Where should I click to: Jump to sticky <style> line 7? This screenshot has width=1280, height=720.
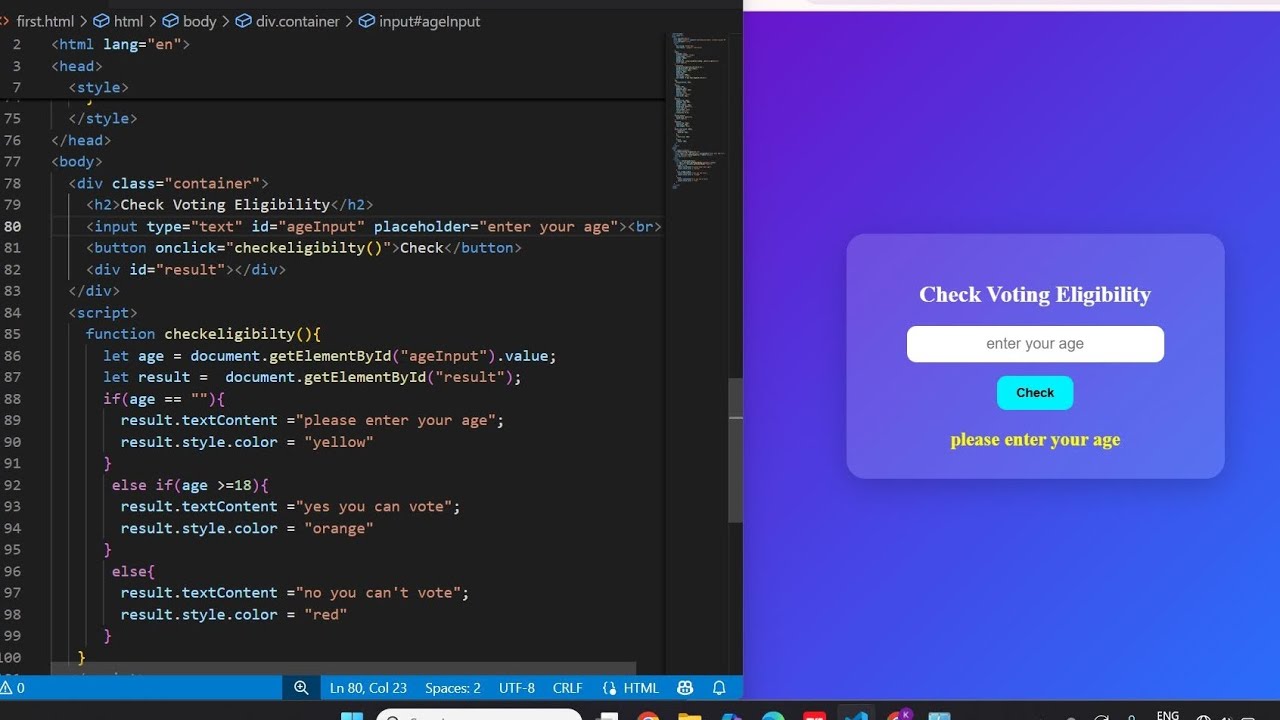[x=98, y=88]
